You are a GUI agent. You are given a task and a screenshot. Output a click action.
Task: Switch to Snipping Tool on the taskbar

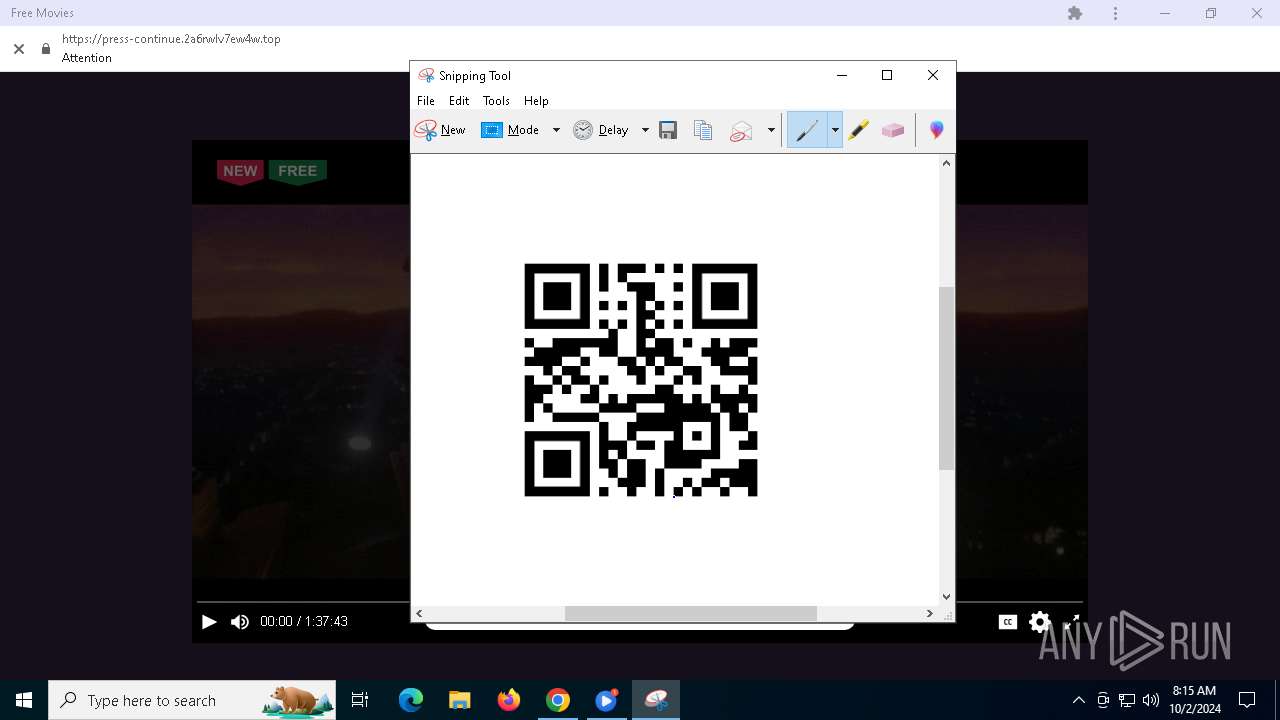(x=656, y=700)
